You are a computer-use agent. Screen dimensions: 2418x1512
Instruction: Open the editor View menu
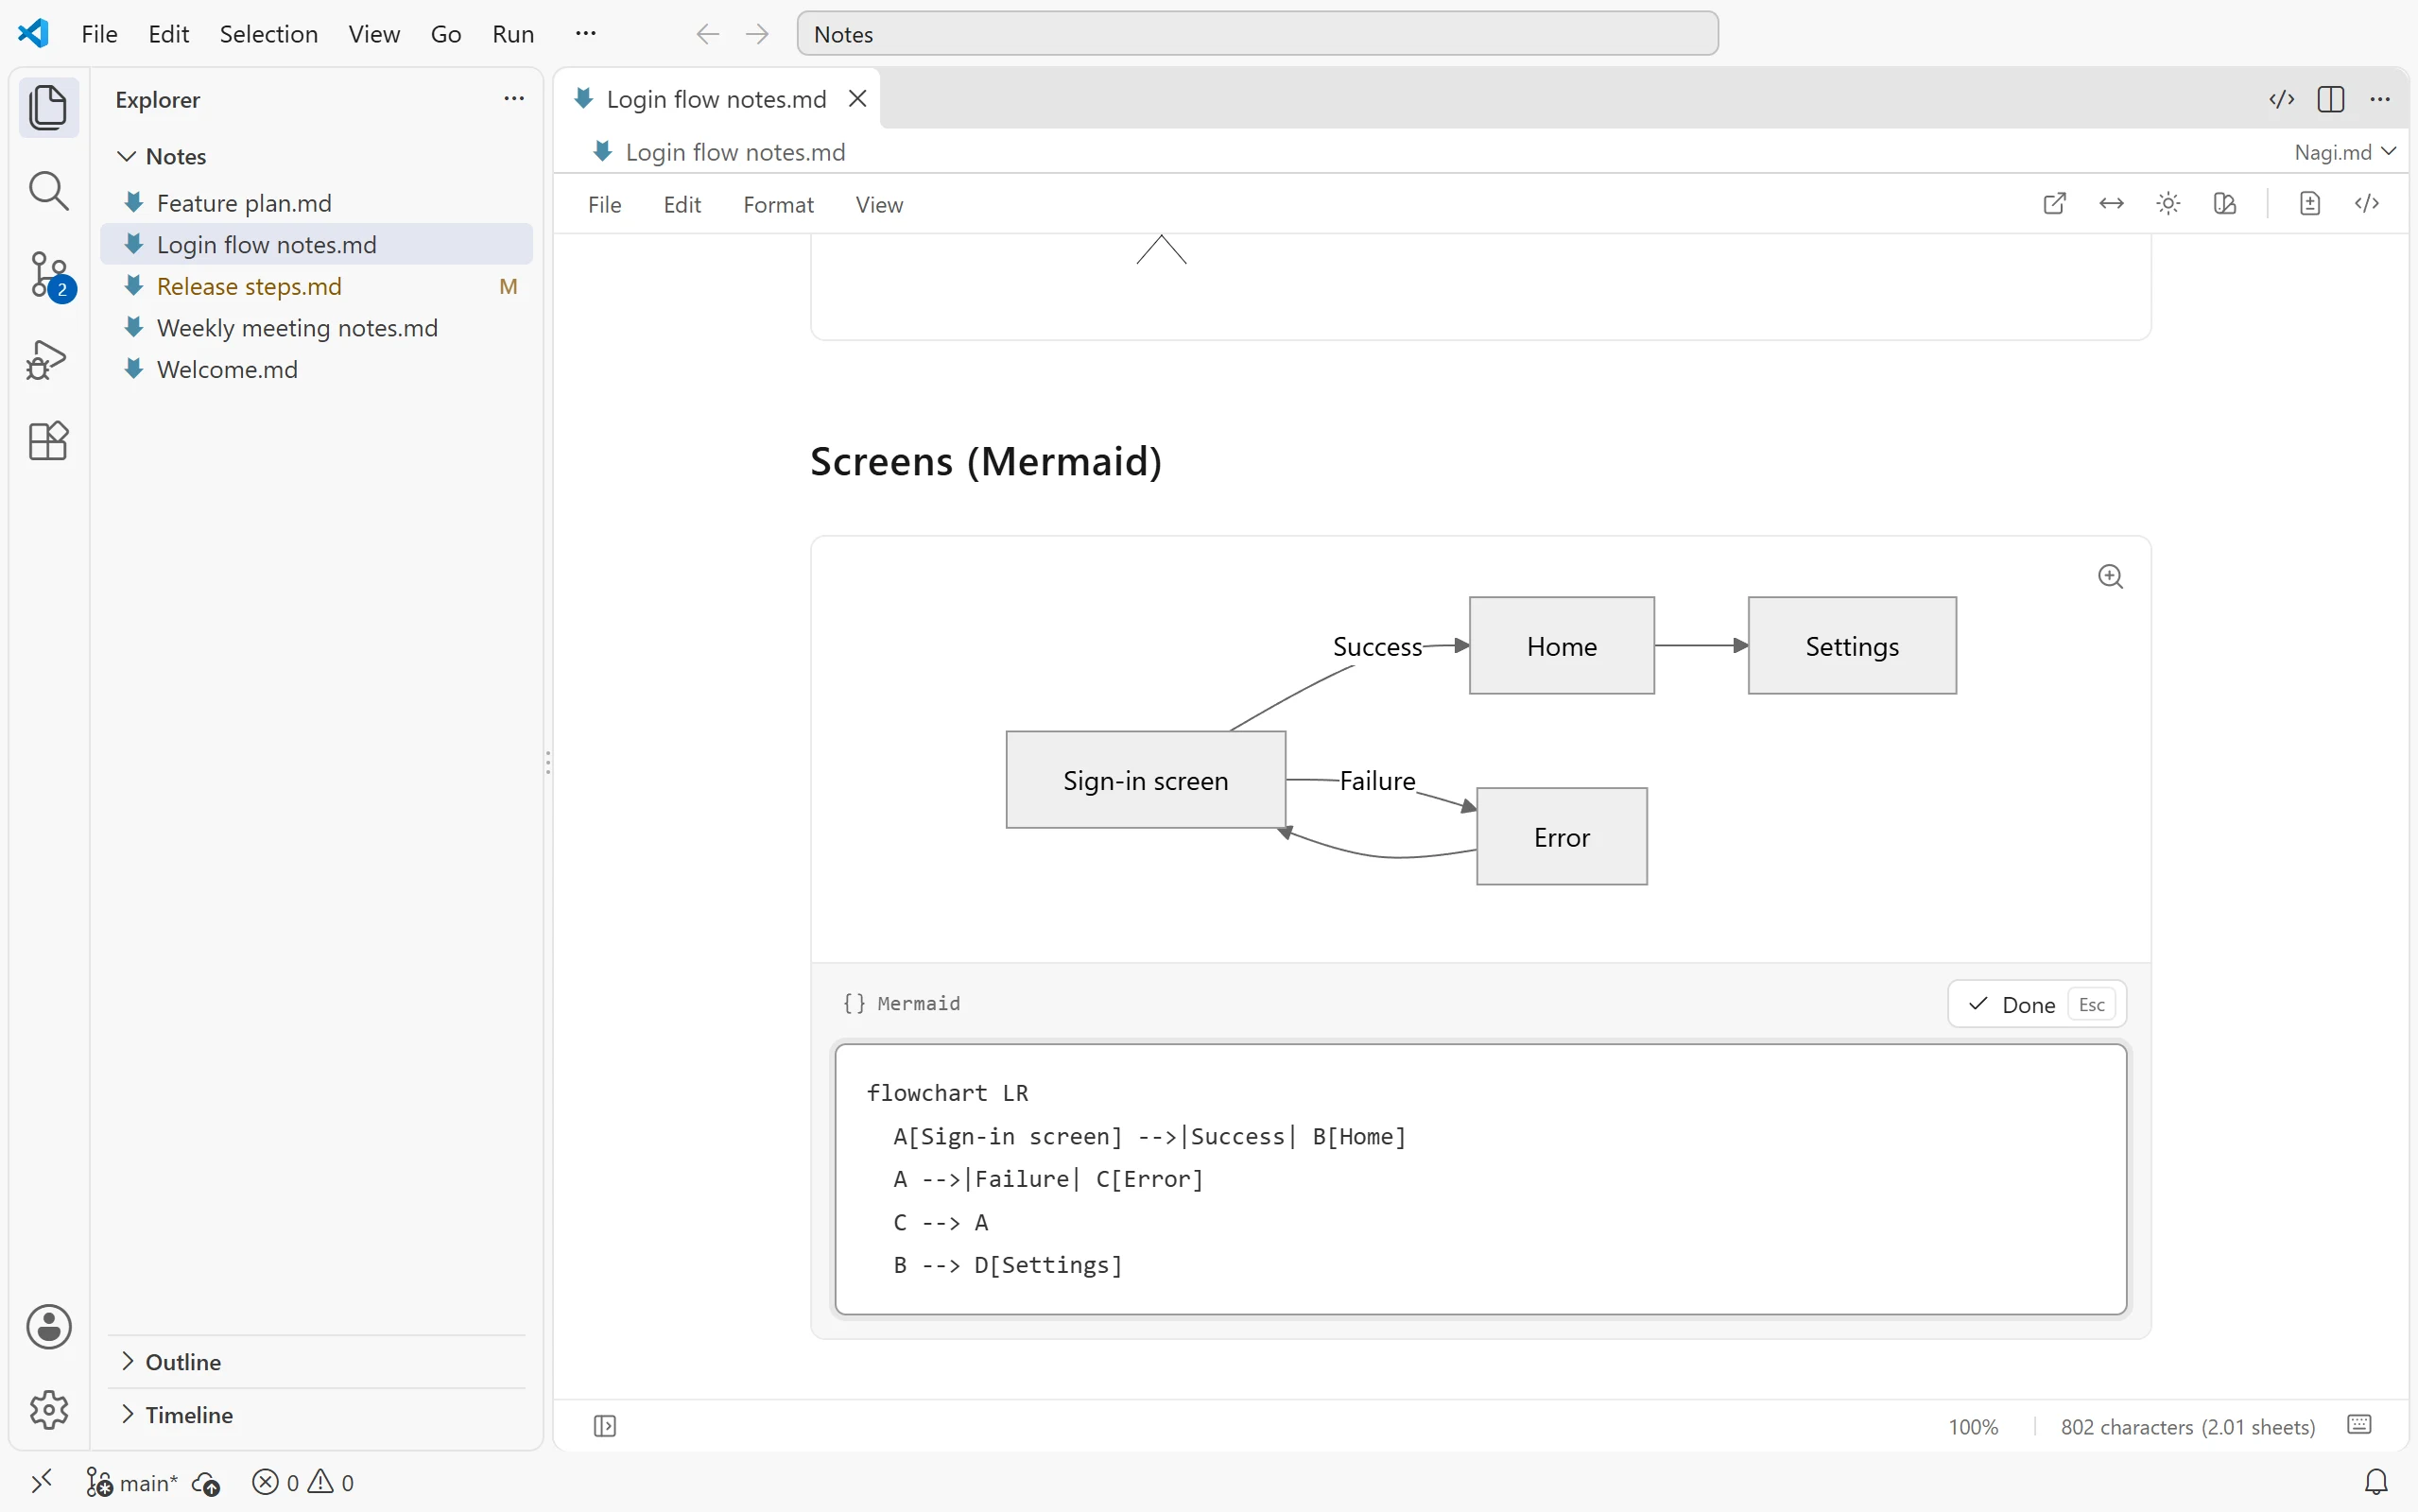879,205
